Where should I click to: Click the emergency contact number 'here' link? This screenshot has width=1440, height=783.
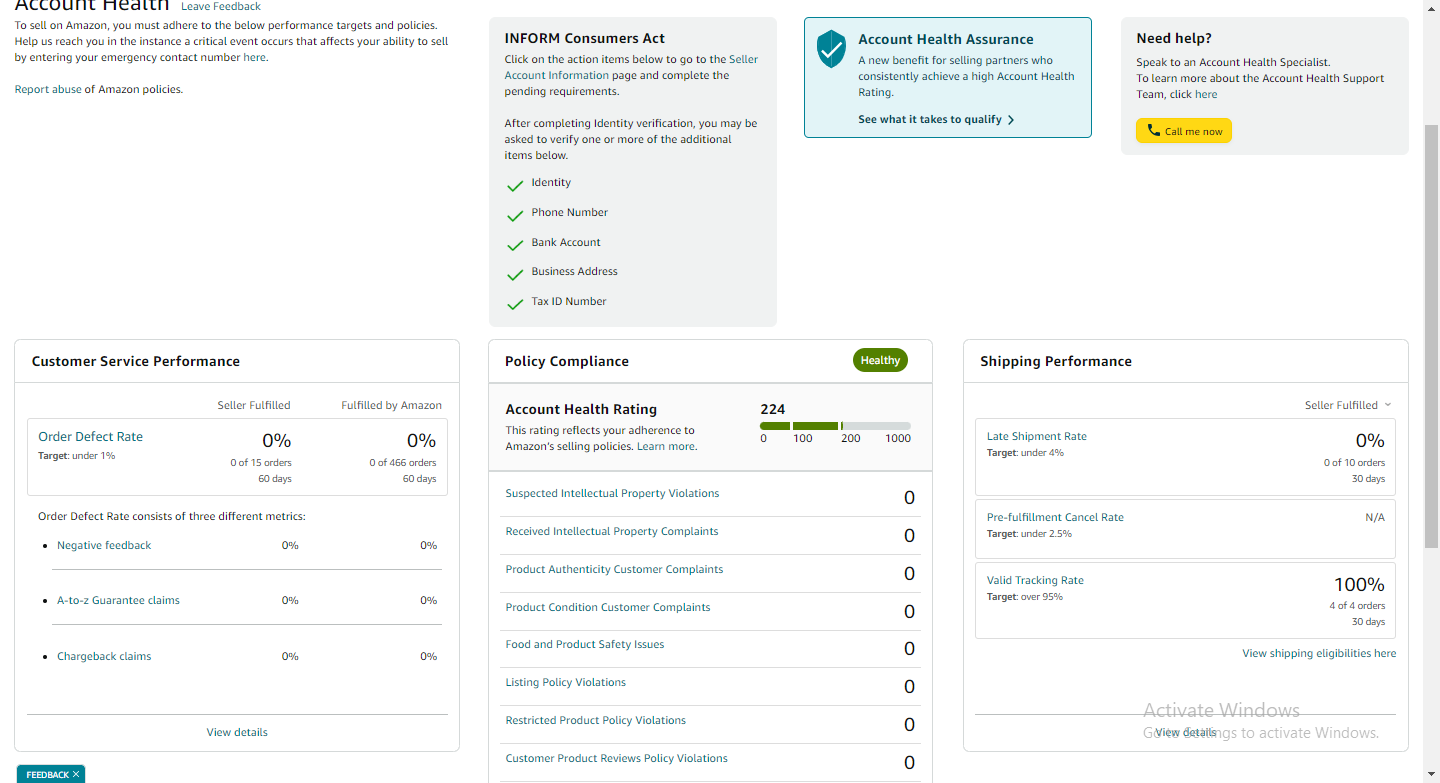click(255, 57)
